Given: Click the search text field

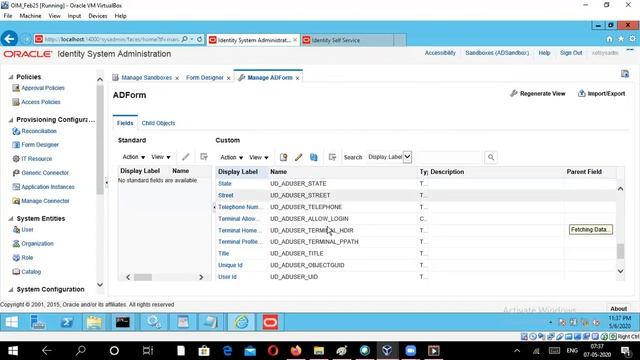Looking at the screenshot, I should point(449,157).
